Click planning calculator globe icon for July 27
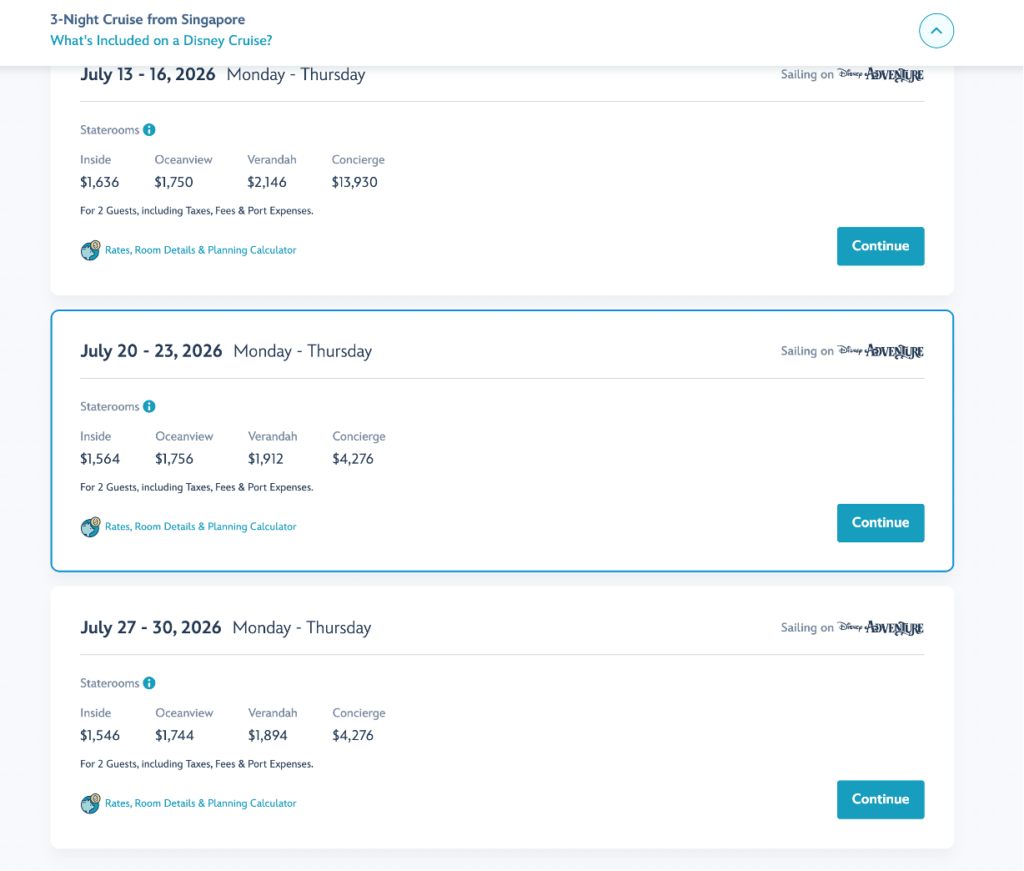The width and height of the screenshot is (1024, 871). pos(91,803)
